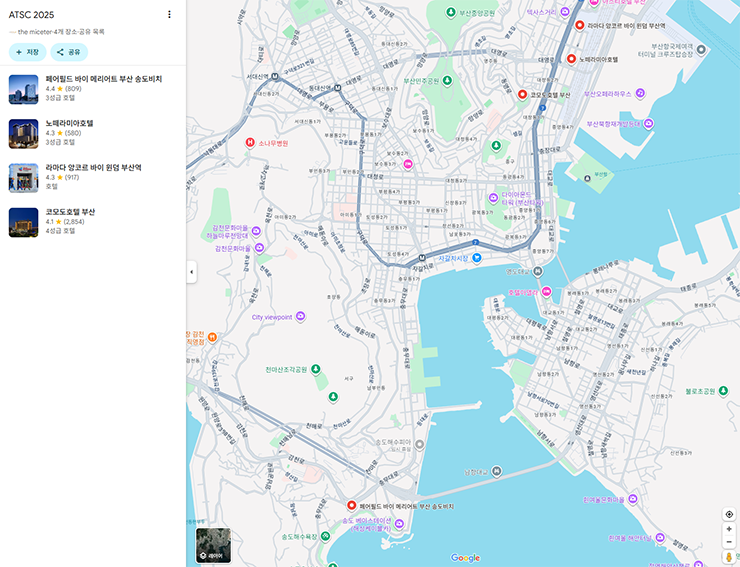The image size is (740, 567).
Task: Zoom in on the map
Action: pyautogui.click(x=729, y=529)
